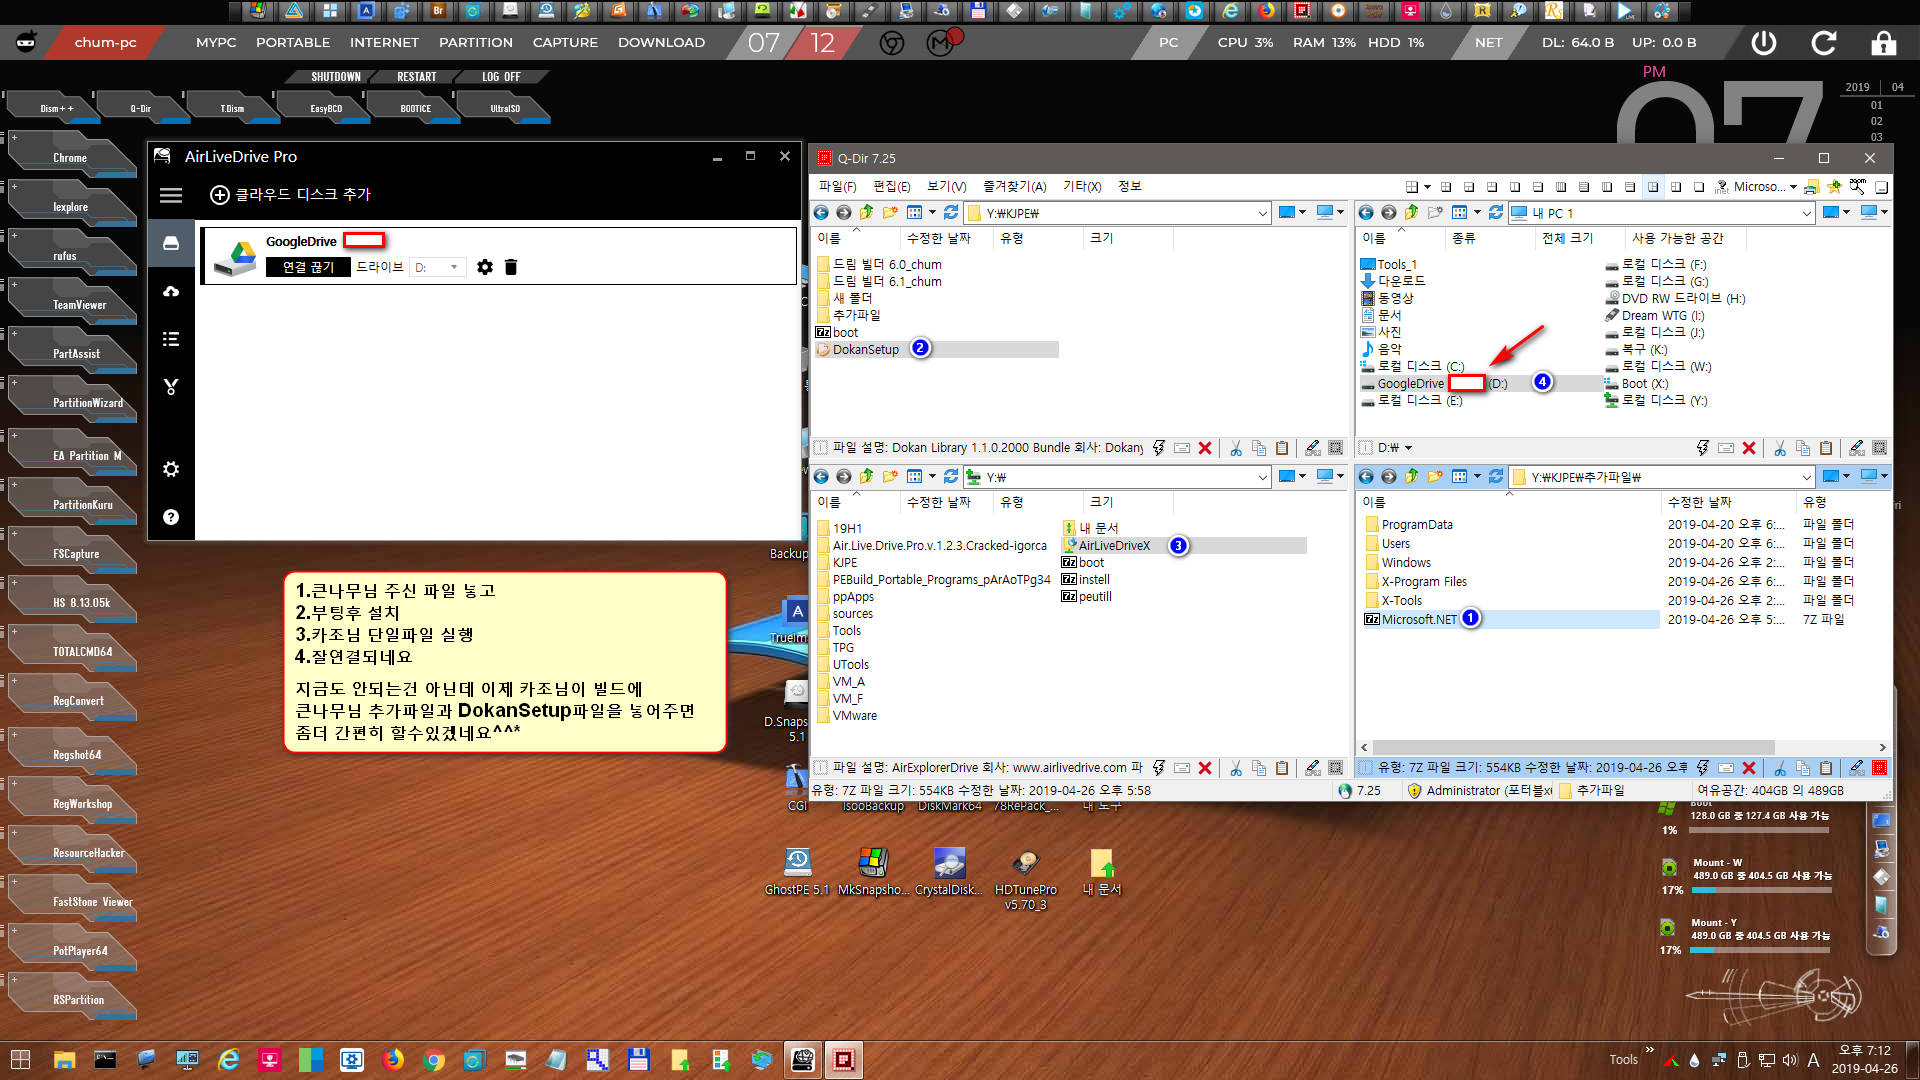Open Internet Explorer from taskbar
Viewport: 1920px width, 1080px height.
pyautogui.click(x=229, y=1060)
